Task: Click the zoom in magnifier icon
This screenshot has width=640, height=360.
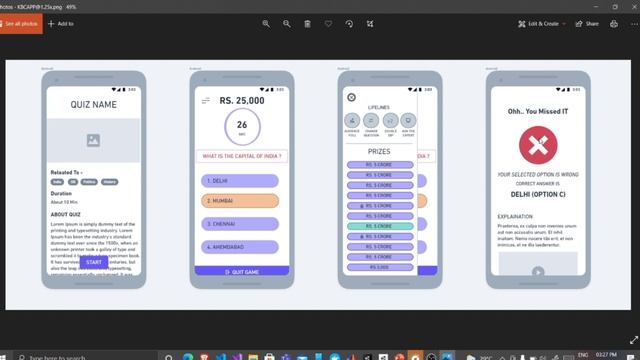Action: click(266, 24)
